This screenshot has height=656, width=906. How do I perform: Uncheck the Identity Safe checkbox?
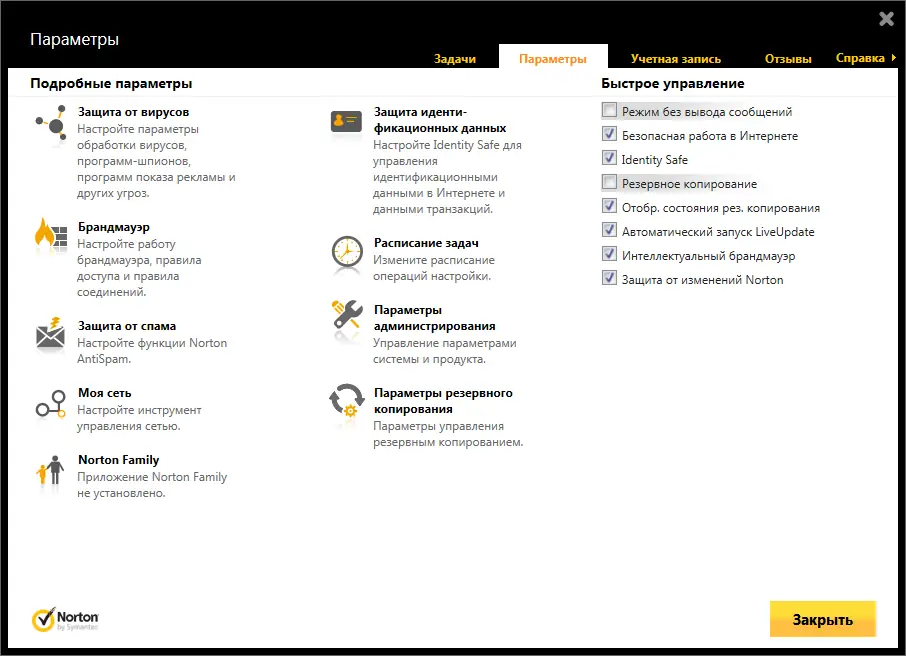coord(609,158)
